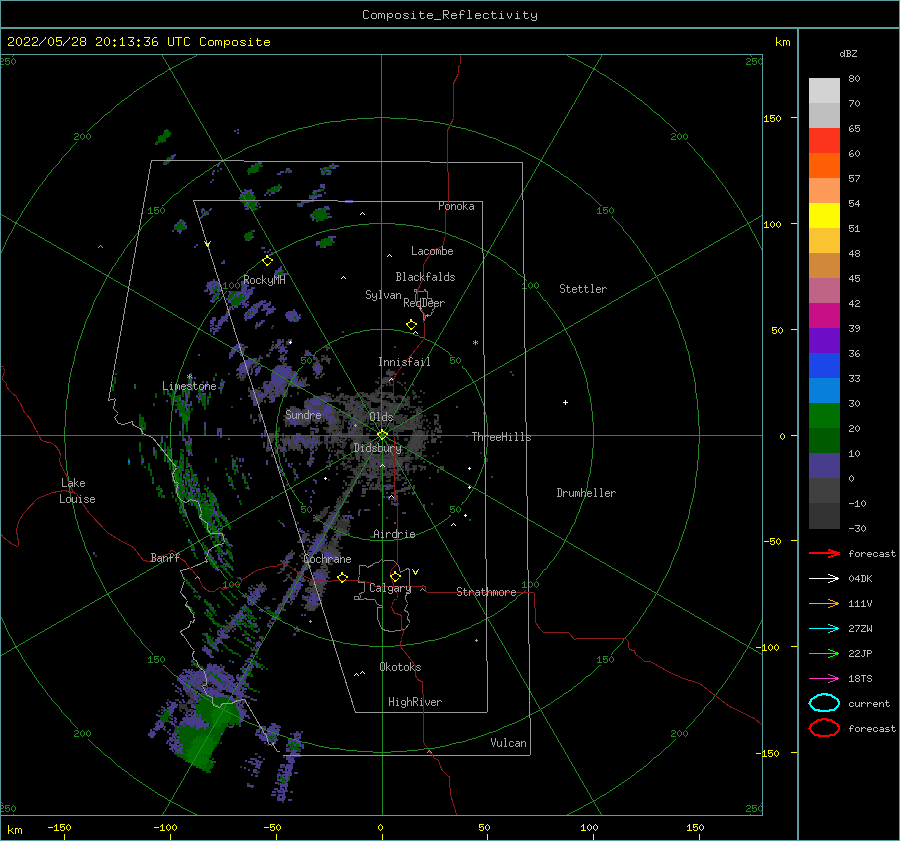Image resolution: width=900 pixels, height=841 pixels.
Task: Click the HighRiver label
Action: tap(415, 702)
